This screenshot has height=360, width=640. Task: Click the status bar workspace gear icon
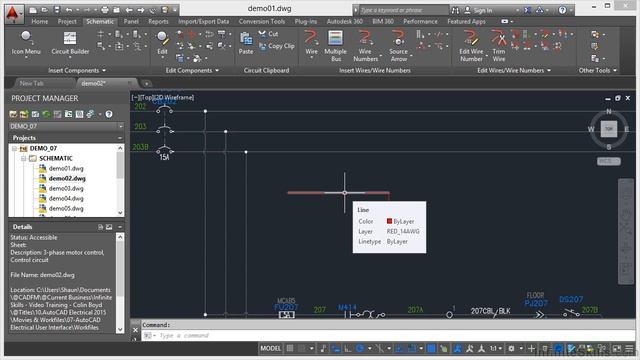[x=511, y=349]
